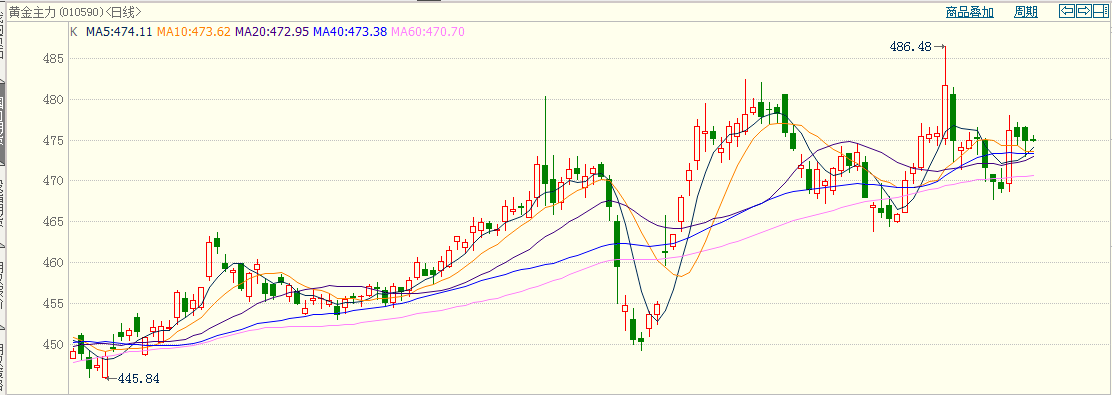
Task: Select the MA20:472.95 indicator label
Action: pyautogui.click(x=272, y=32)
